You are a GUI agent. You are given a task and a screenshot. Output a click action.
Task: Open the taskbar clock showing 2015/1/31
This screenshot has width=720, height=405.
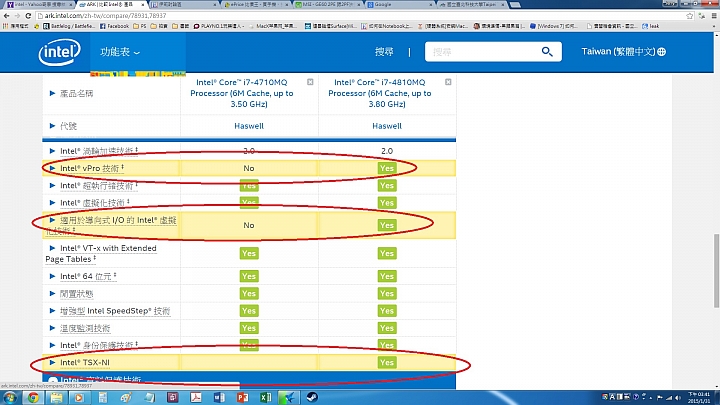(699, 398)
